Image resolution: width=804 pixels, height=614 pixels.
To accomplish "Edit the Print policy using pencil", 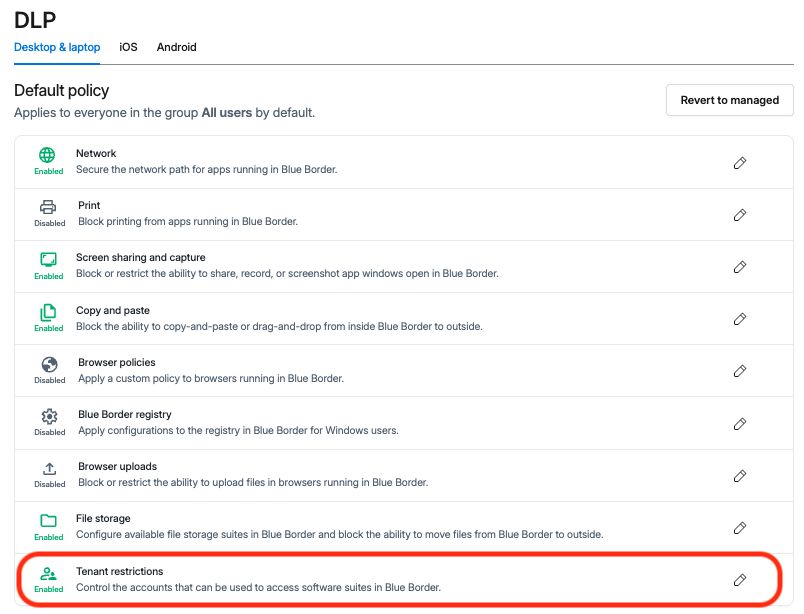I will [739, 215].
